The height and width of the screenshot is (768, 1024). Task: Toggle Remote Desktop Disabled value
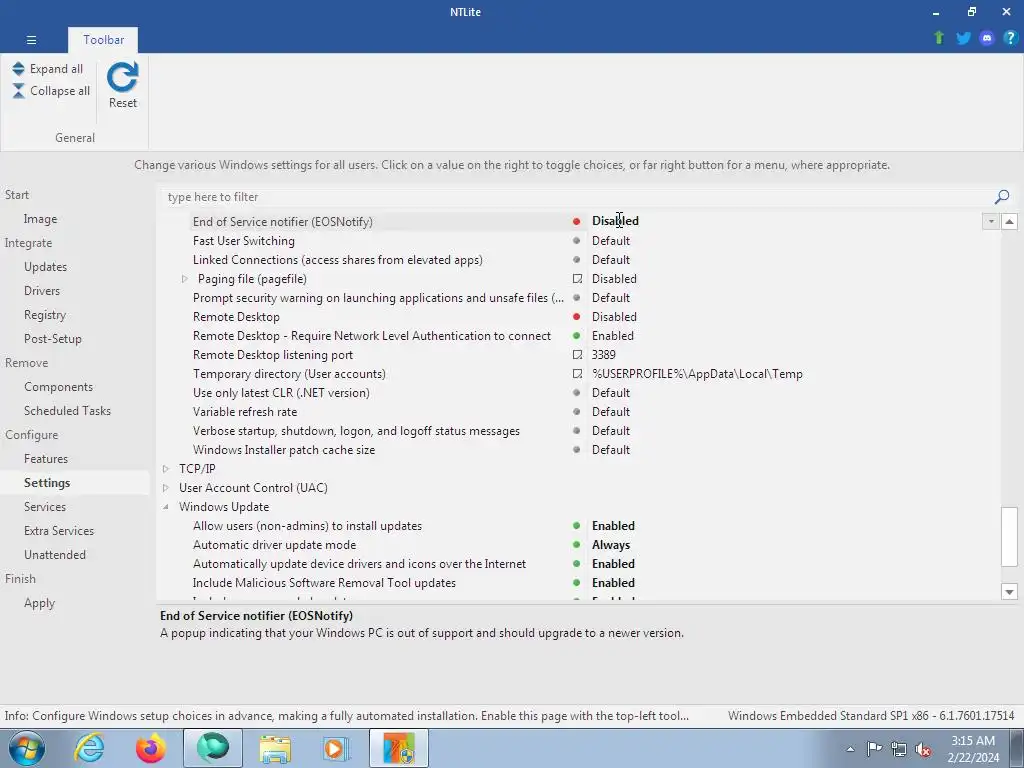coord(614,317)
